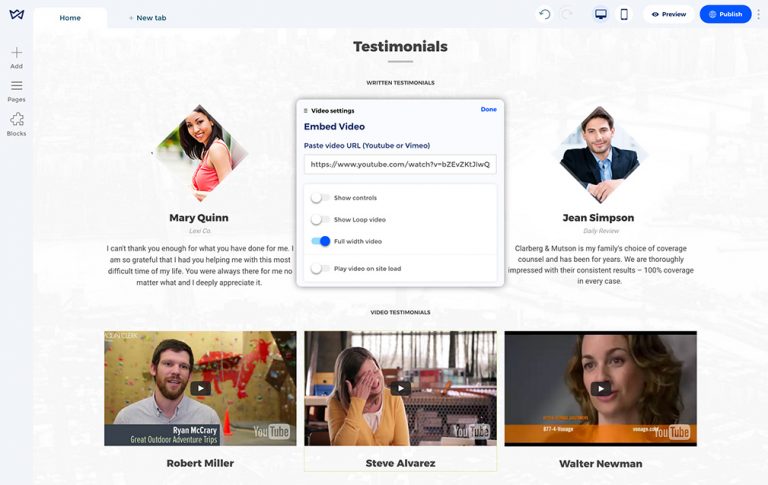This screenshot has height=485, width=768.
Task: Enable the Show controls toggle
Action: coord(320,198)
